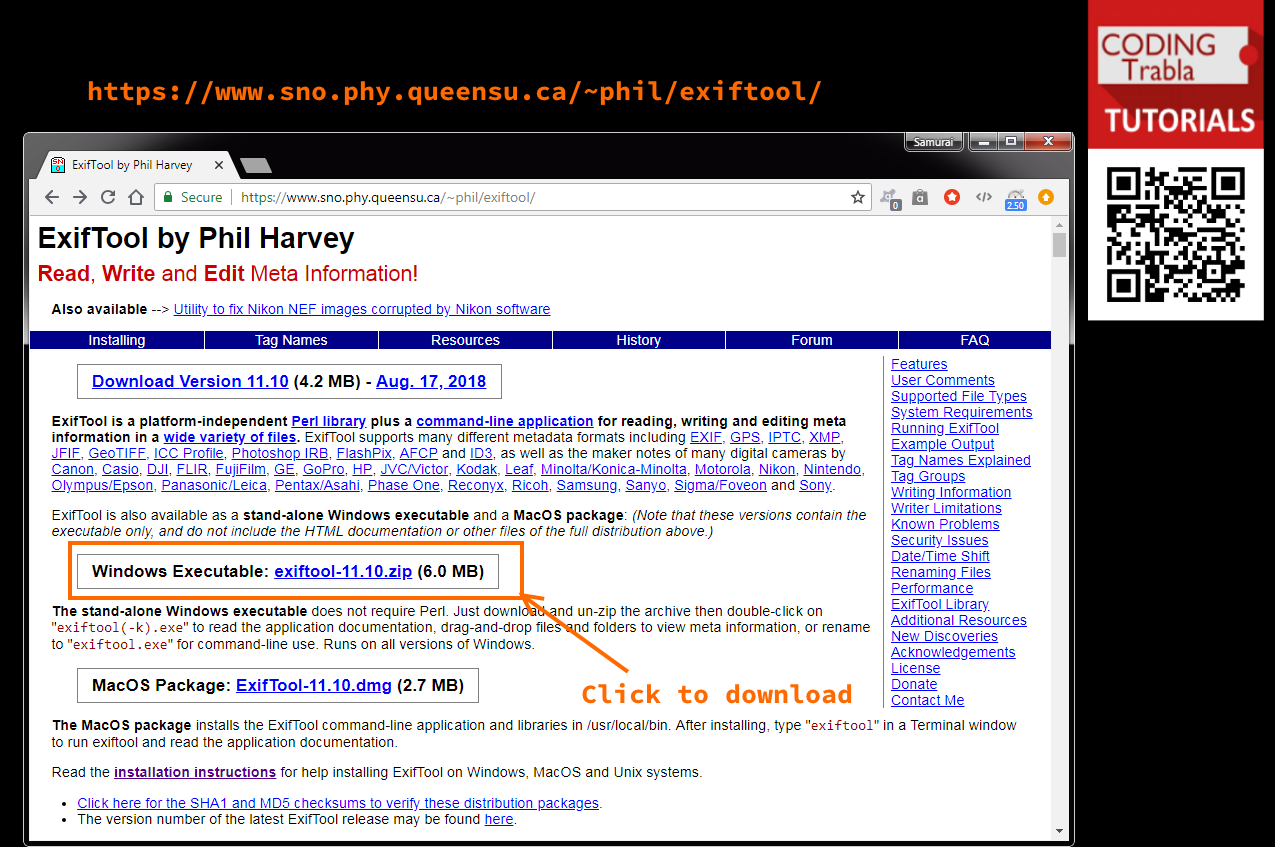This screenshot has height=847, width=1275.
Task: Reload the ExifTool page
Action: click(x=108, y=197)
